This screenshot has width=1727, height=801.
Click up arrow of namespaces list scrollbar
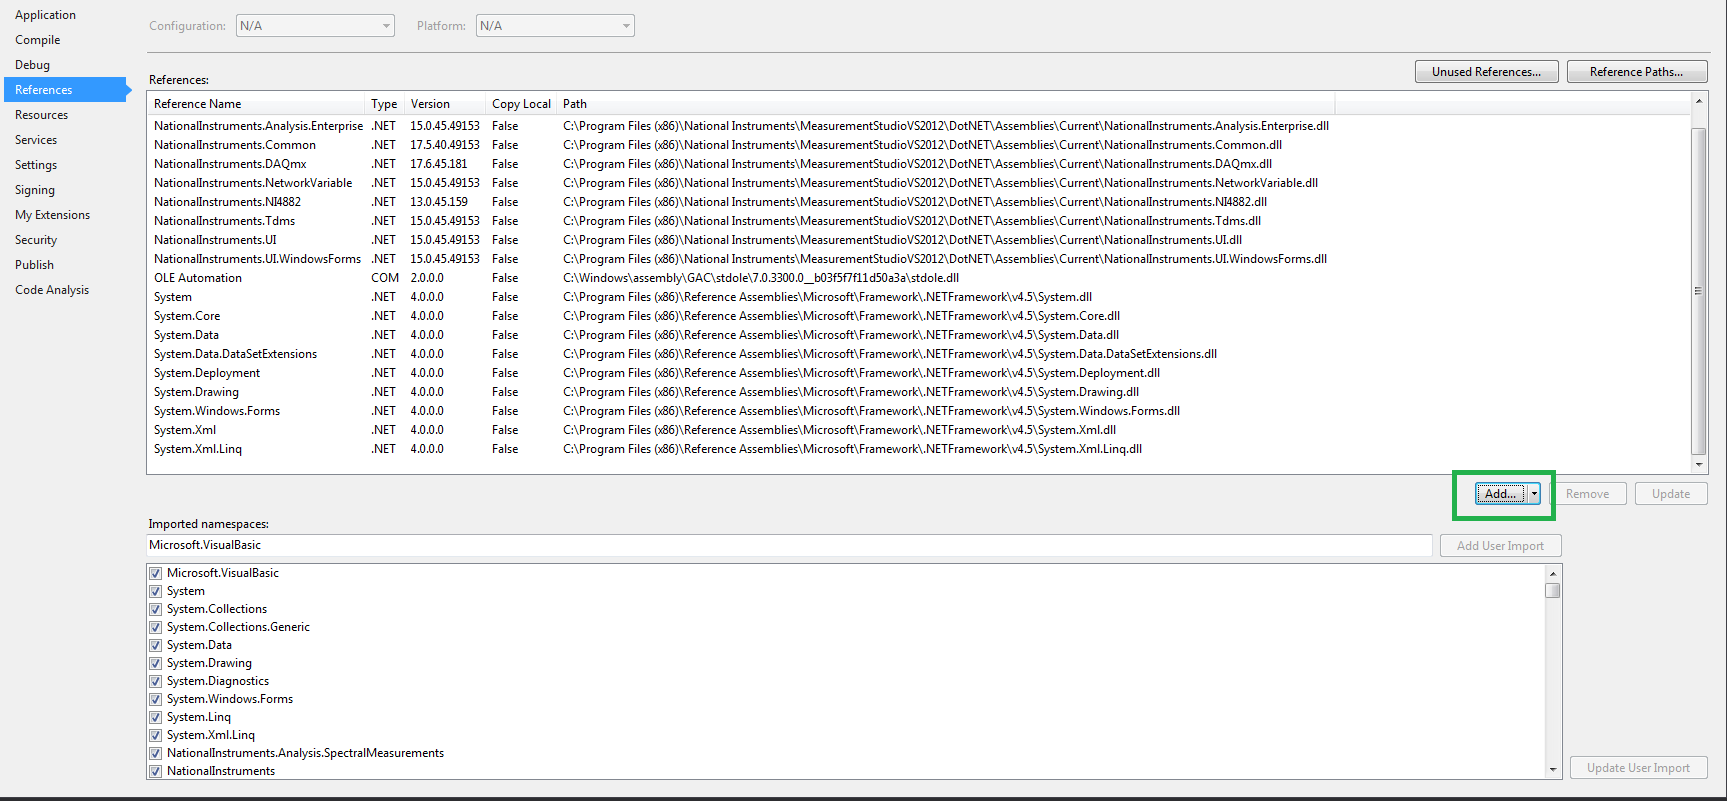(x=1553, y=574)
